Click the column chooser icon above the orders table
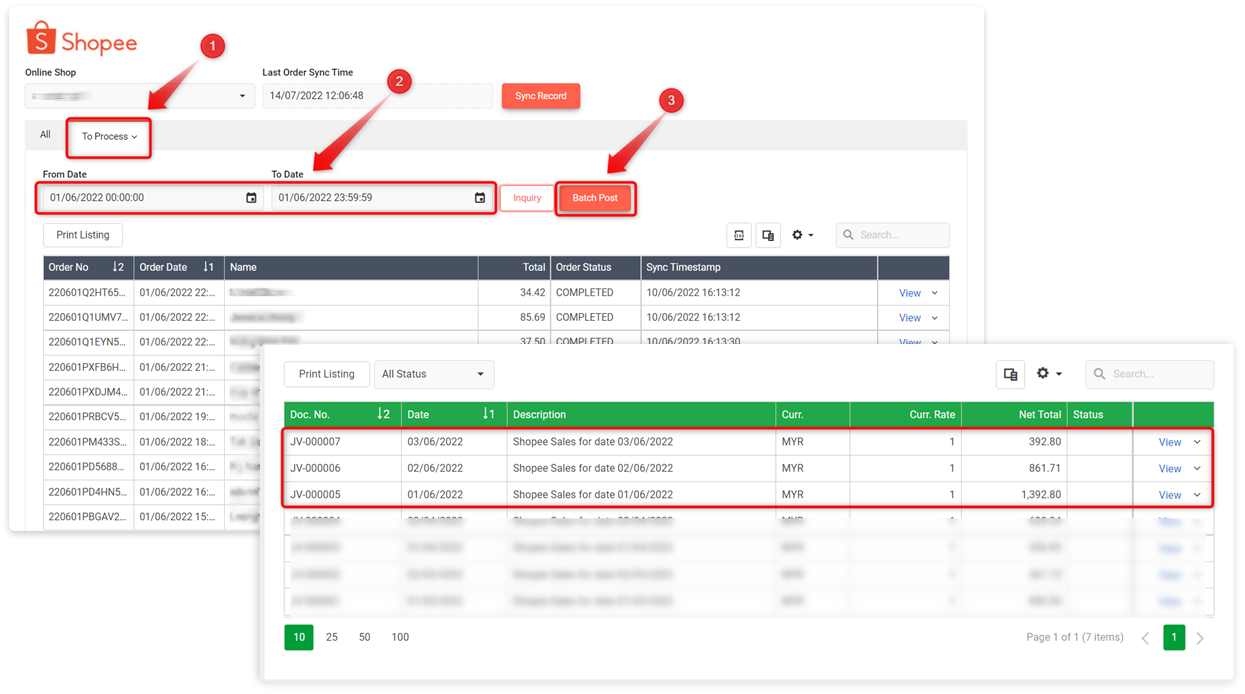The width and height of the screenshot is (1245, 694). click(768, 235)
